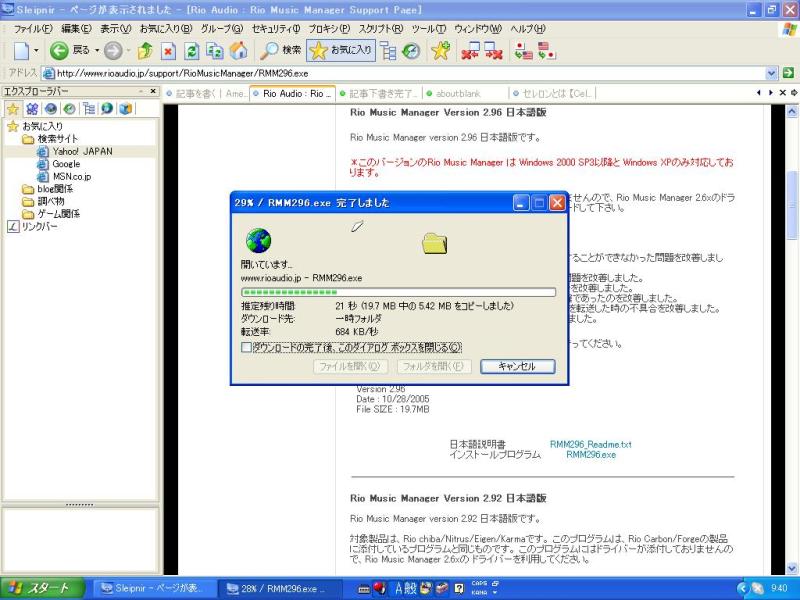Click the スタート button
The width and height of the screenshot is (800, 600).
[x=41, y=588]
